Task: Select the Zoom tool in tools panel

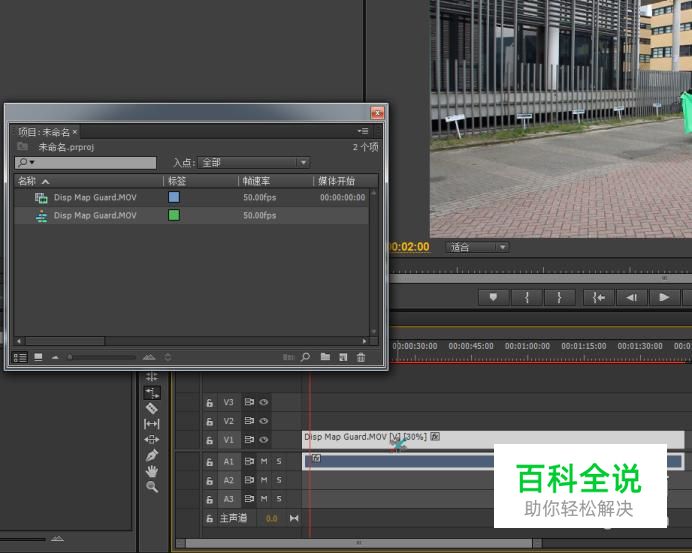Action: [152, 487]
